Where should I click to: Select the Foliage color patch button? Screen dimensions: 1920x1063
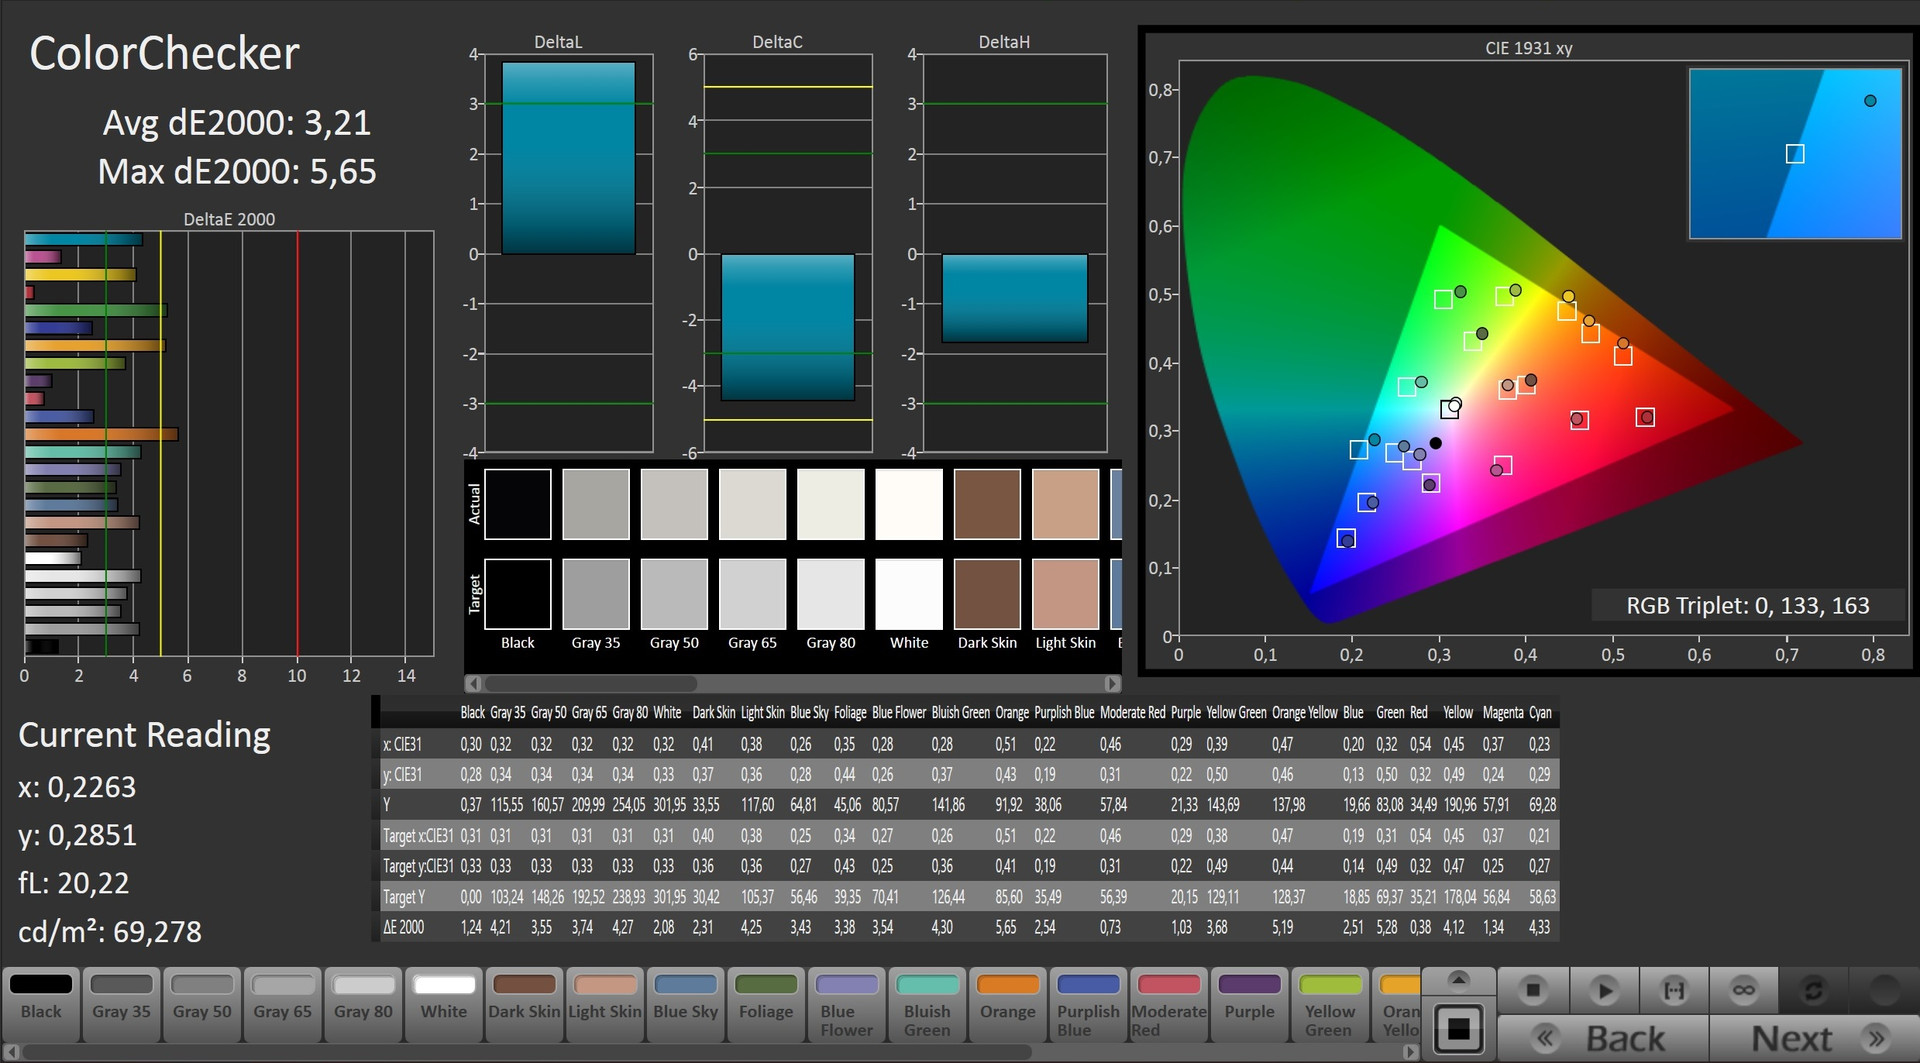pos(766,1004)
